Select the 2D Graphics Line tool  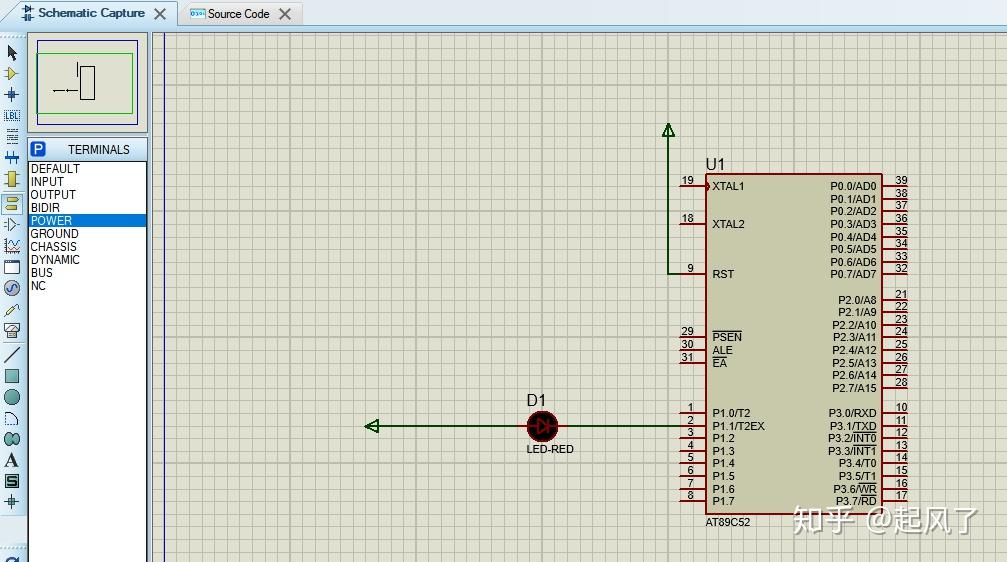[12, 354]
